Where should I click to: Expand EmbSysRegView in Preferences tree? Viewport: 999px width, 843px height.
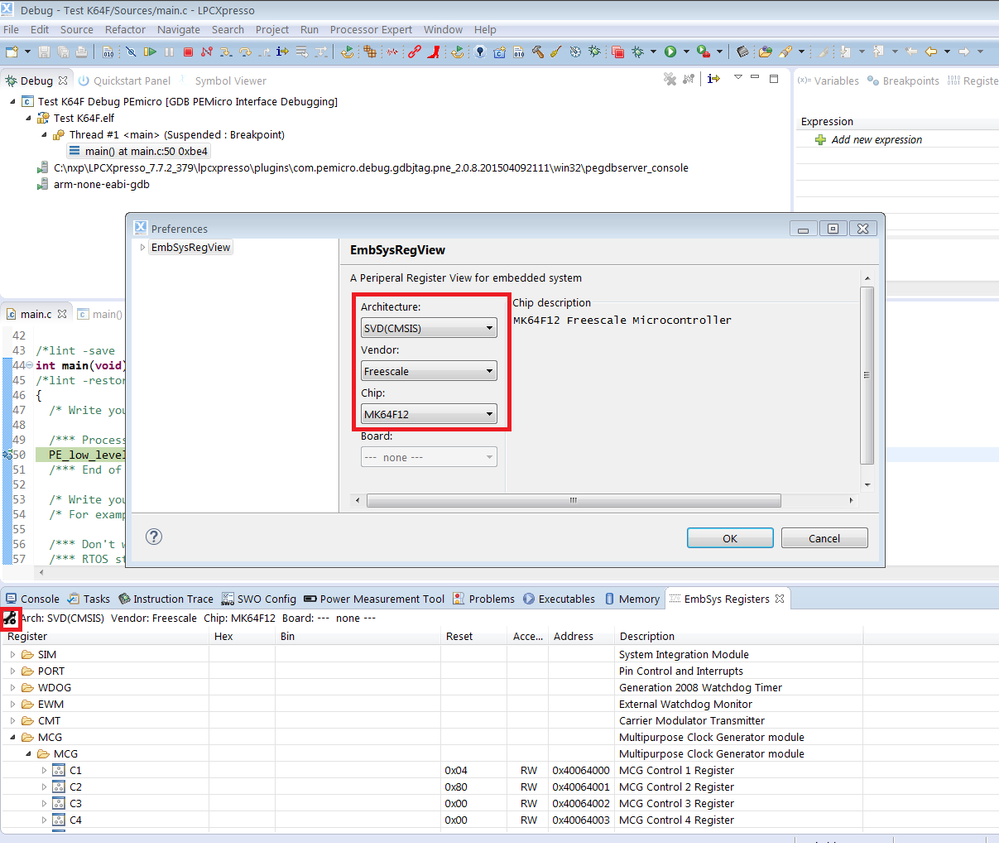tap(143, 247)
